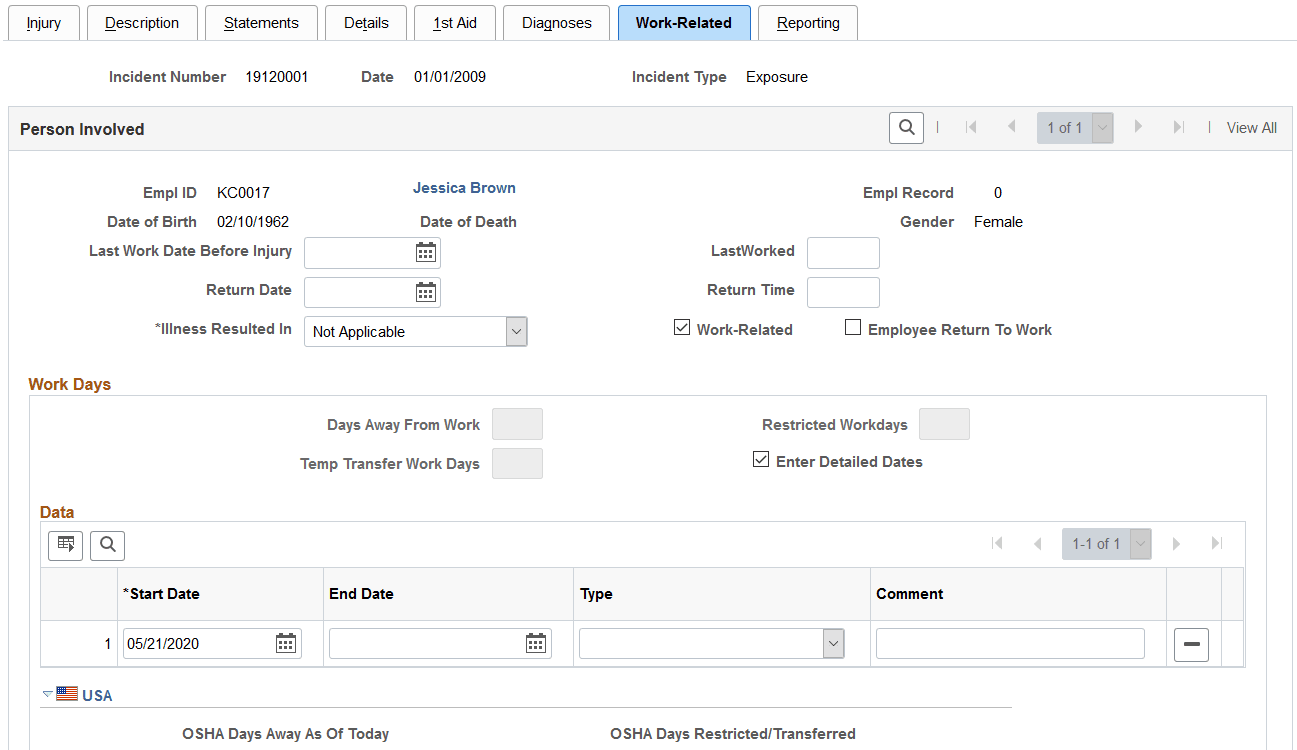Open the Data grid search icon
This screenshot has height=750, width=1297.
pyautogui.click(x=107, y=545)
